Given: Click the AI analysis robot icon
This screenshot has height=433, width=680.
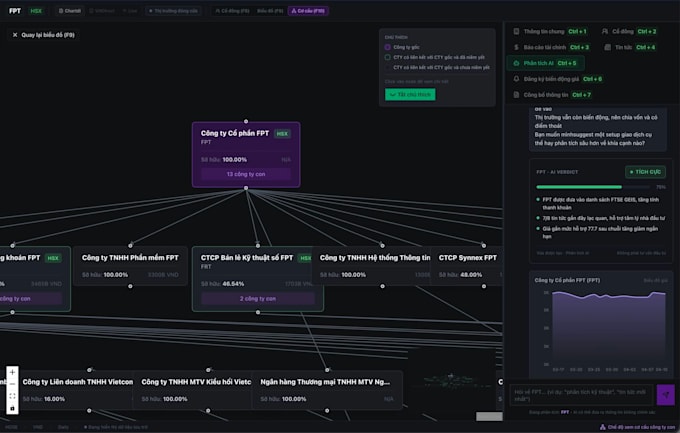Looking at the screenshot, I should pyautogui.click(x=516, y=63).
